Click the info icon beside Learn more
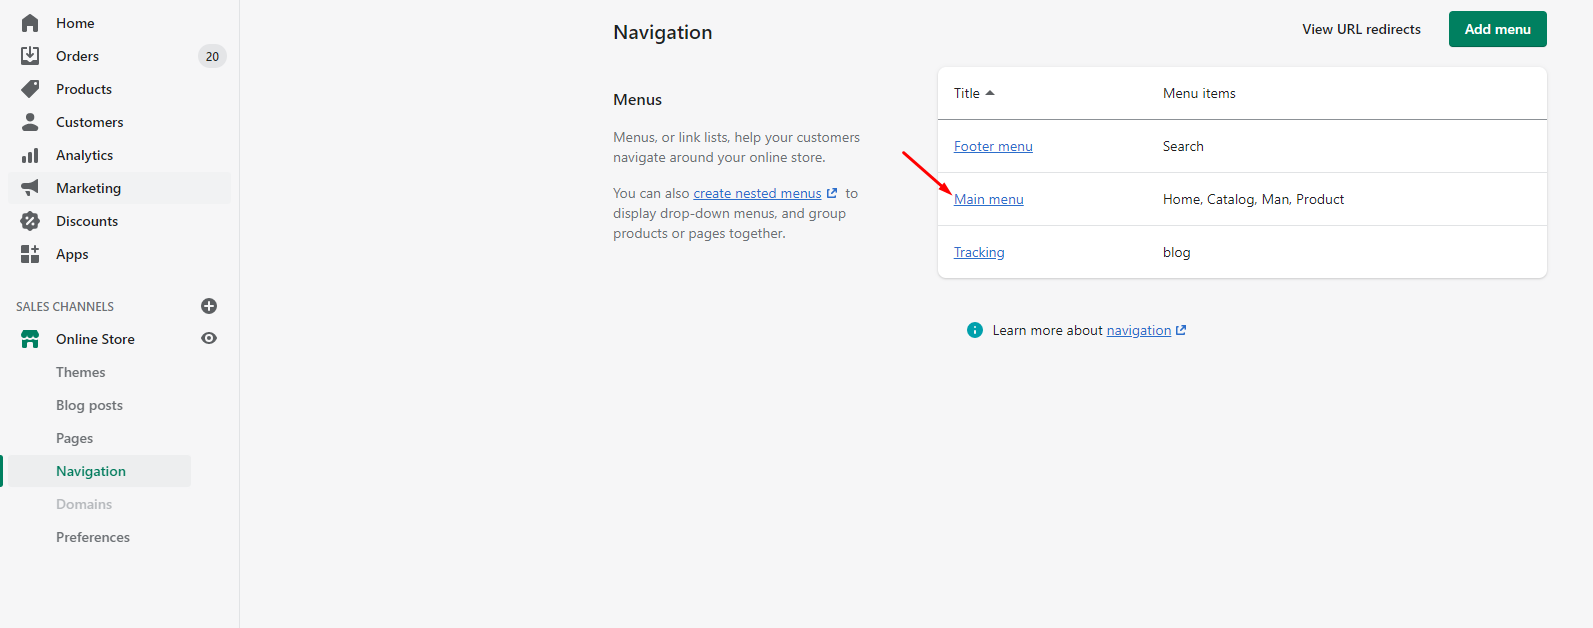 pyautogui.click(x=975, y=330)
